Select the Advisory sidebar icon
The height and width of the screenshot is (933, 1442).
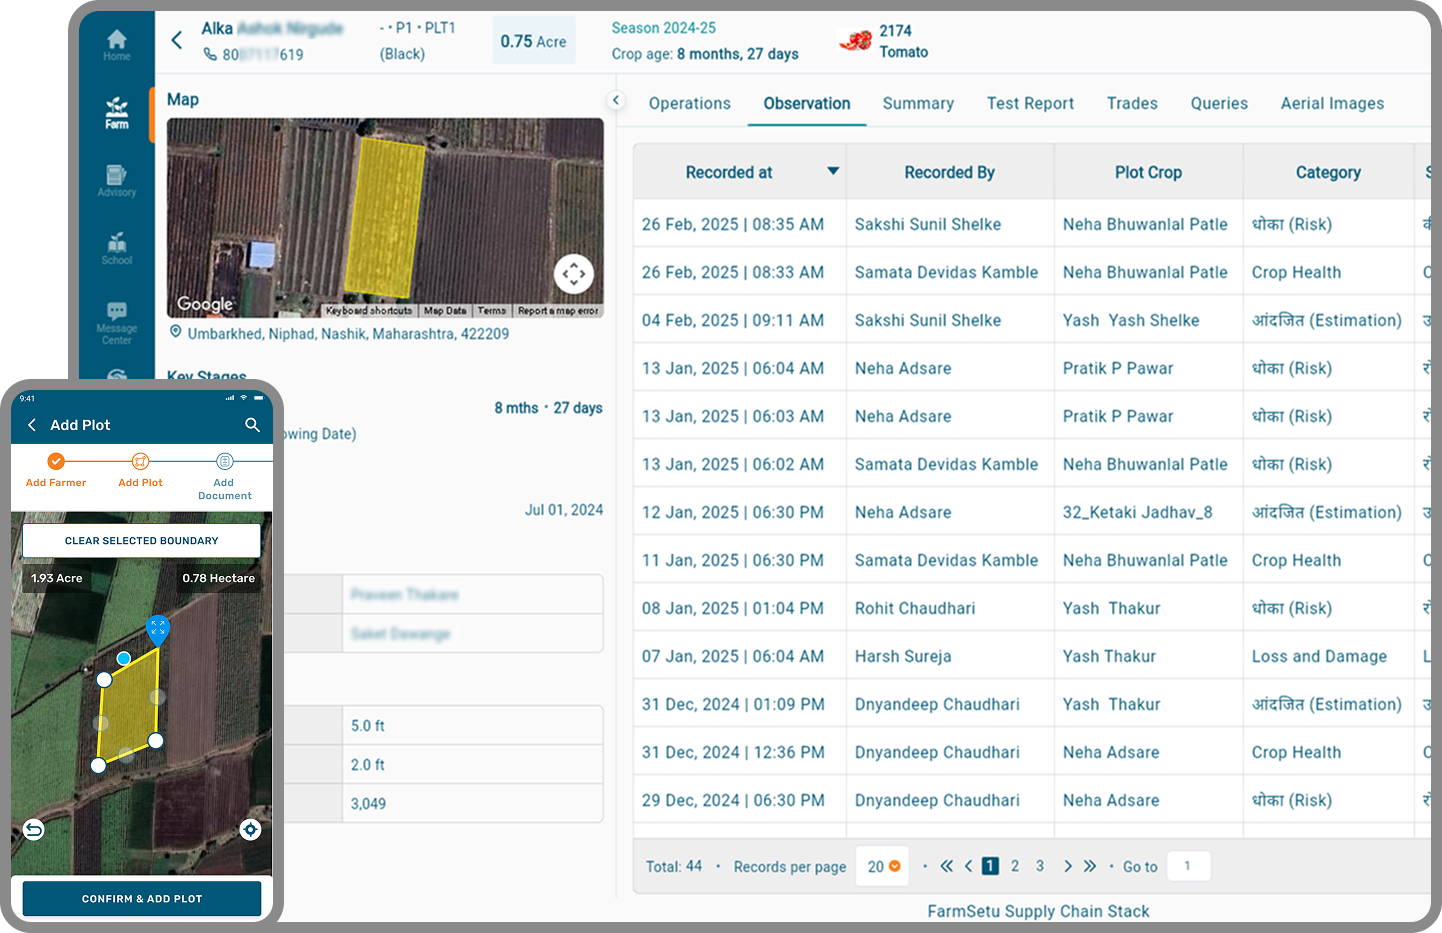[x=117, y=180]
